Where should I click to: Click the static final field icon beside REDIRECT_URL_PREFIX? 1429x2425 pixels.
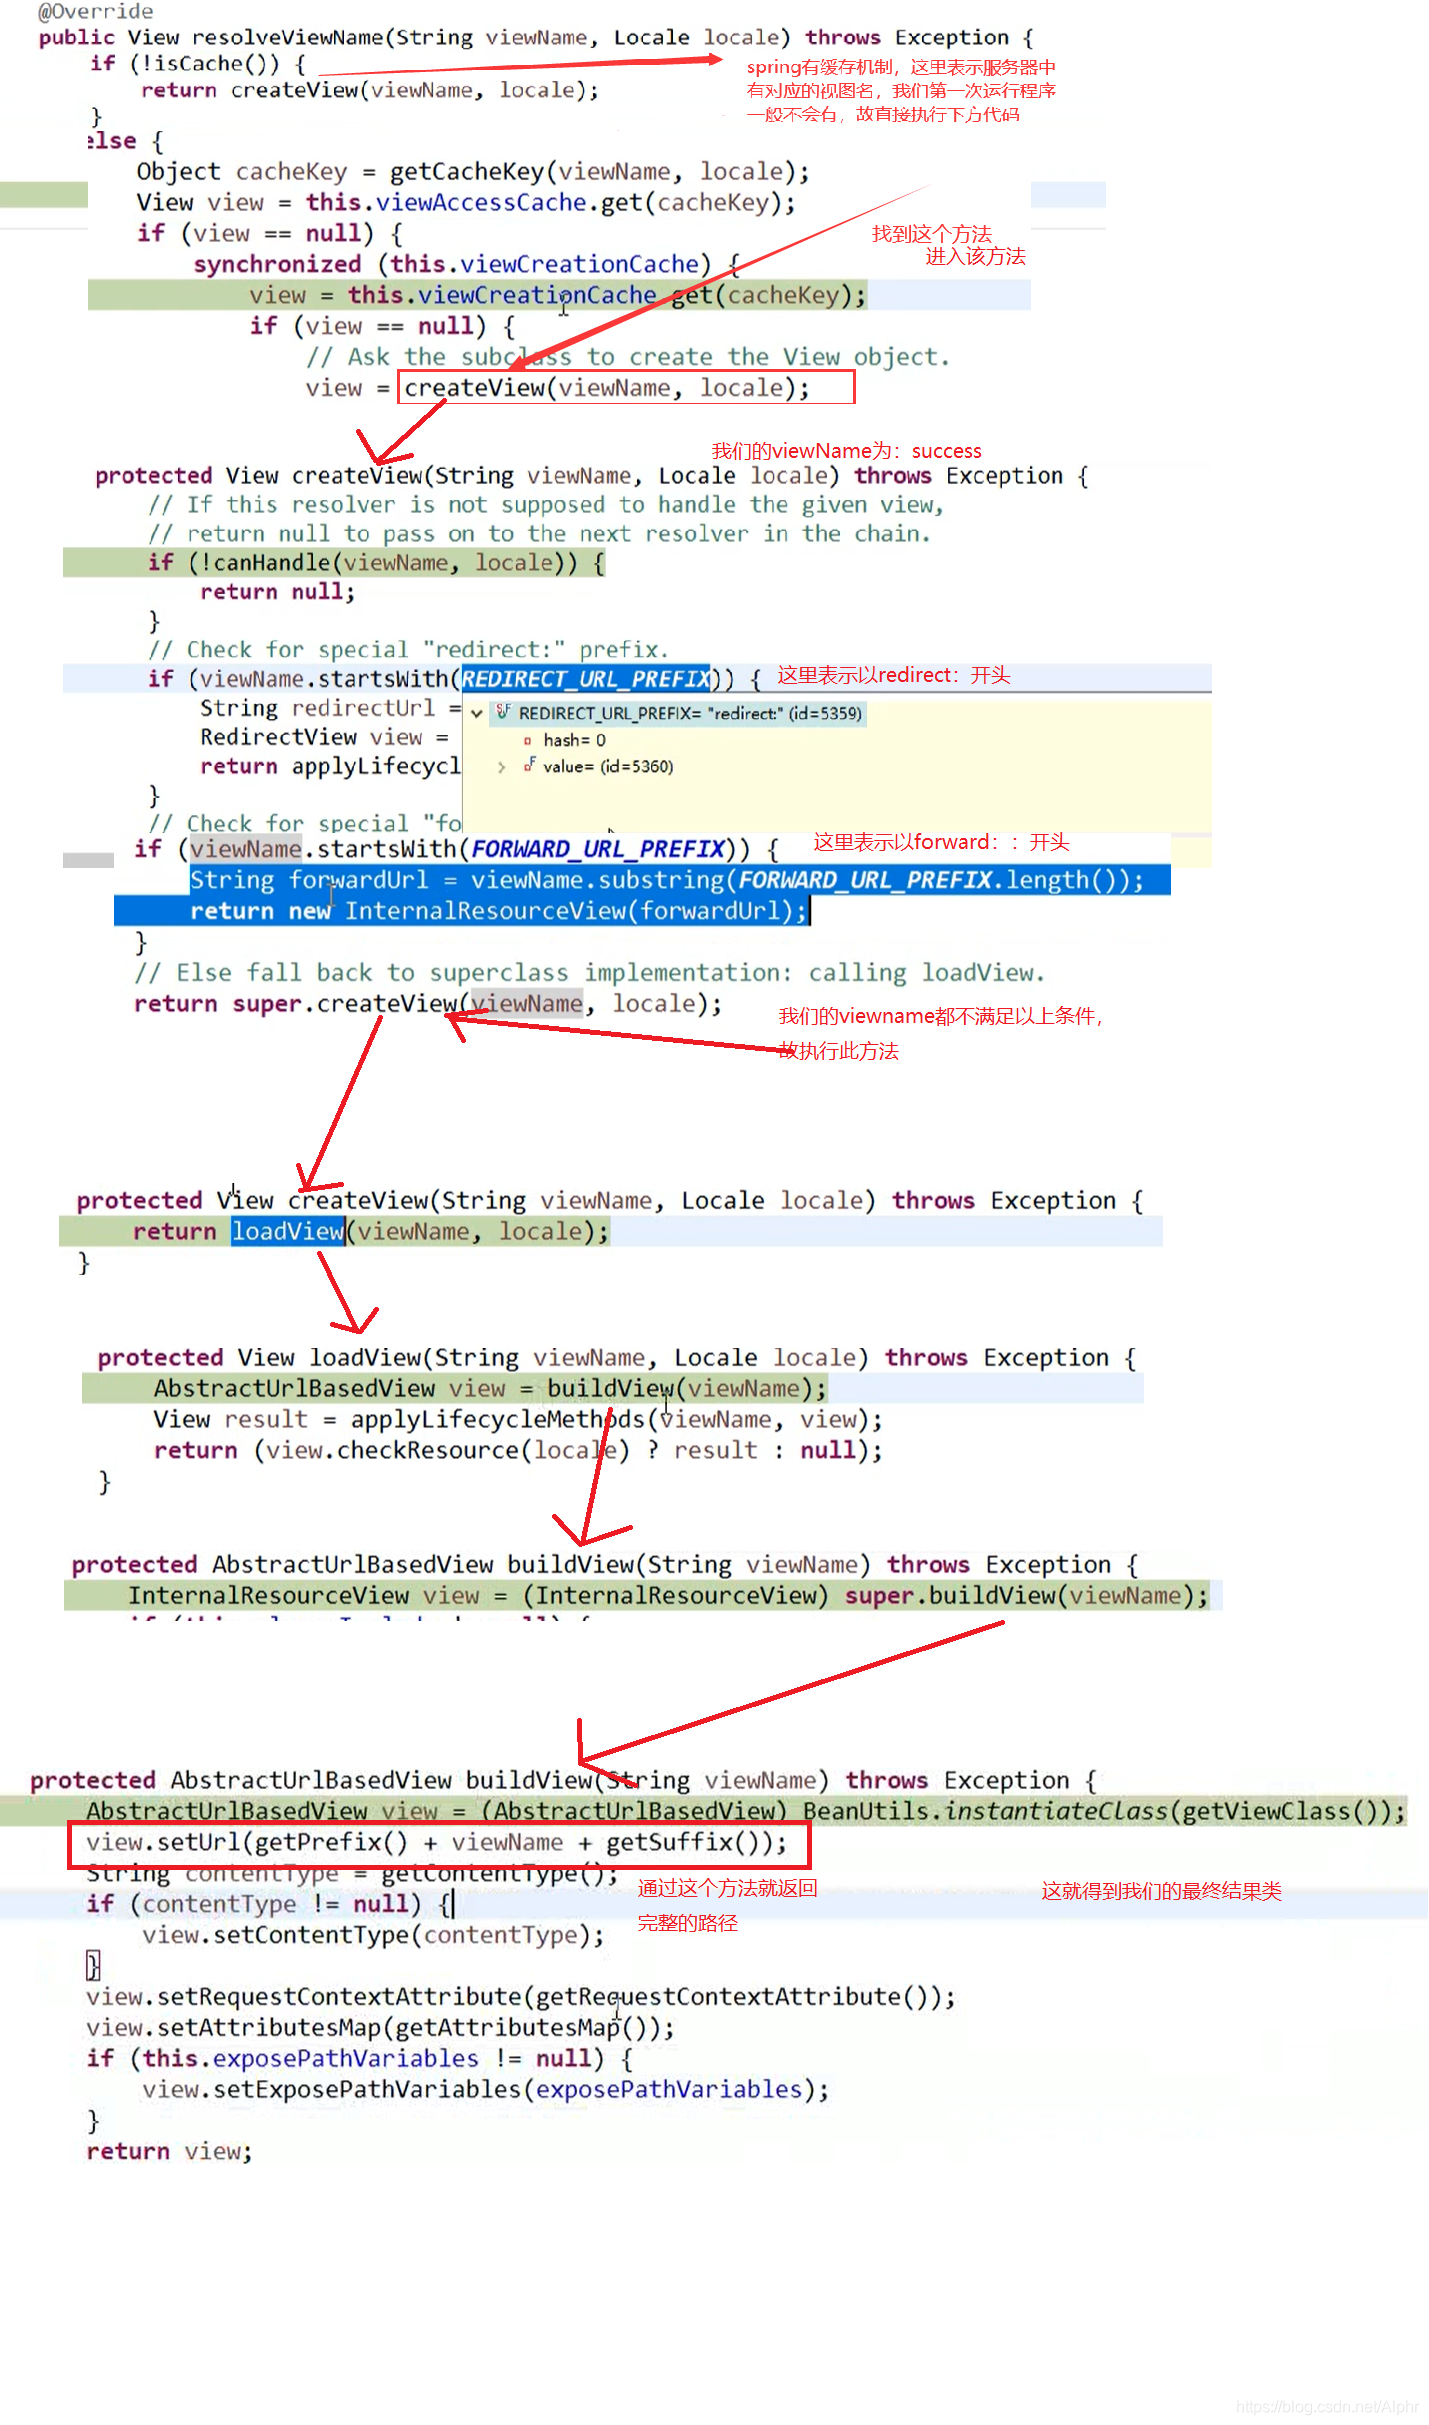pos(503,713)
